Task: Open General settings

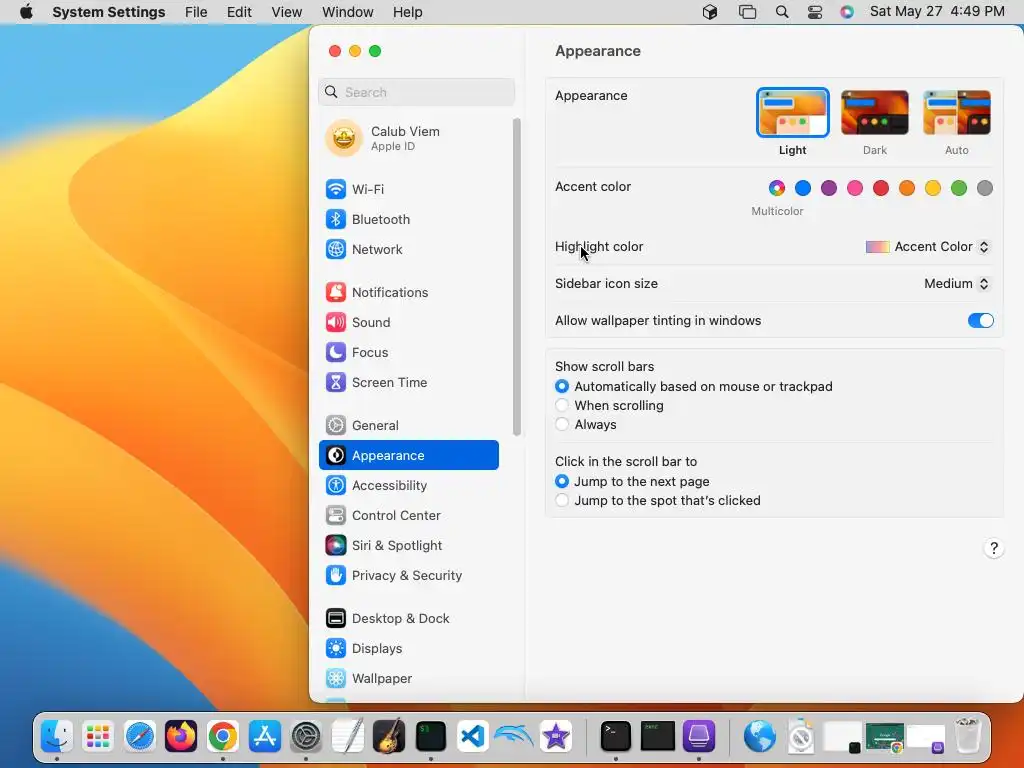Action: click(x=409, y=426)
